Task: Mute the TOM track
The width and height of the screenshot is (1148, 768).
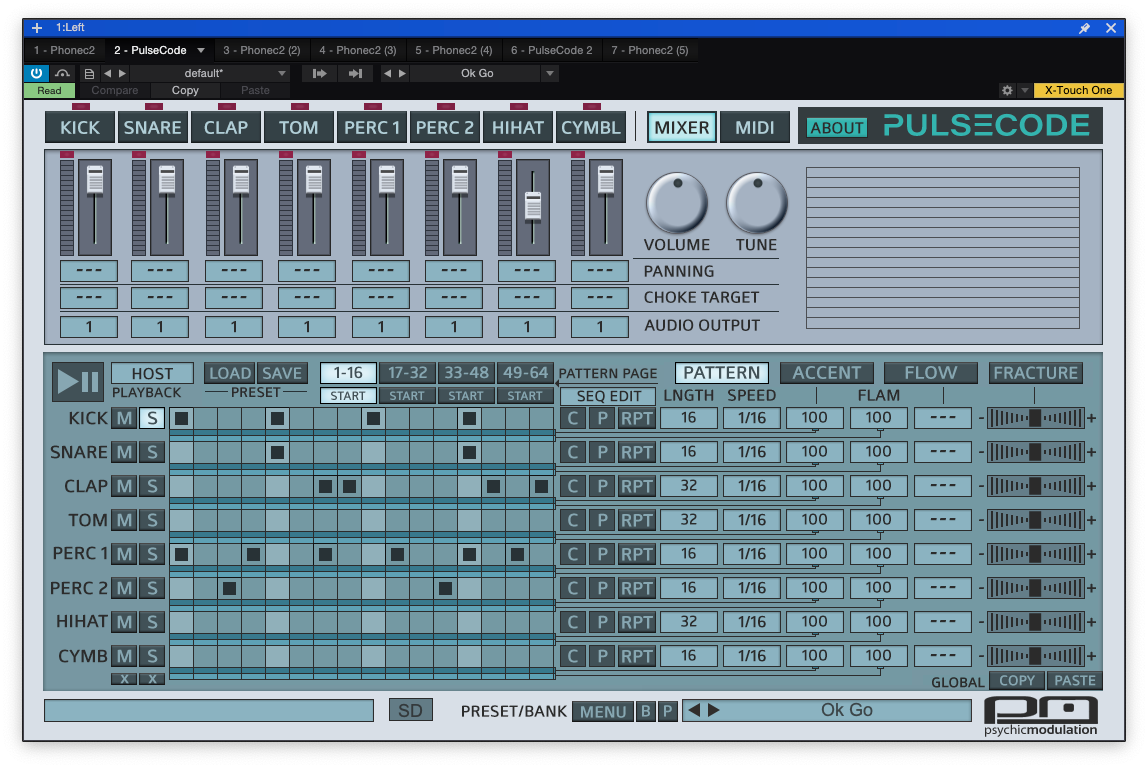Action: coord(124,521)
